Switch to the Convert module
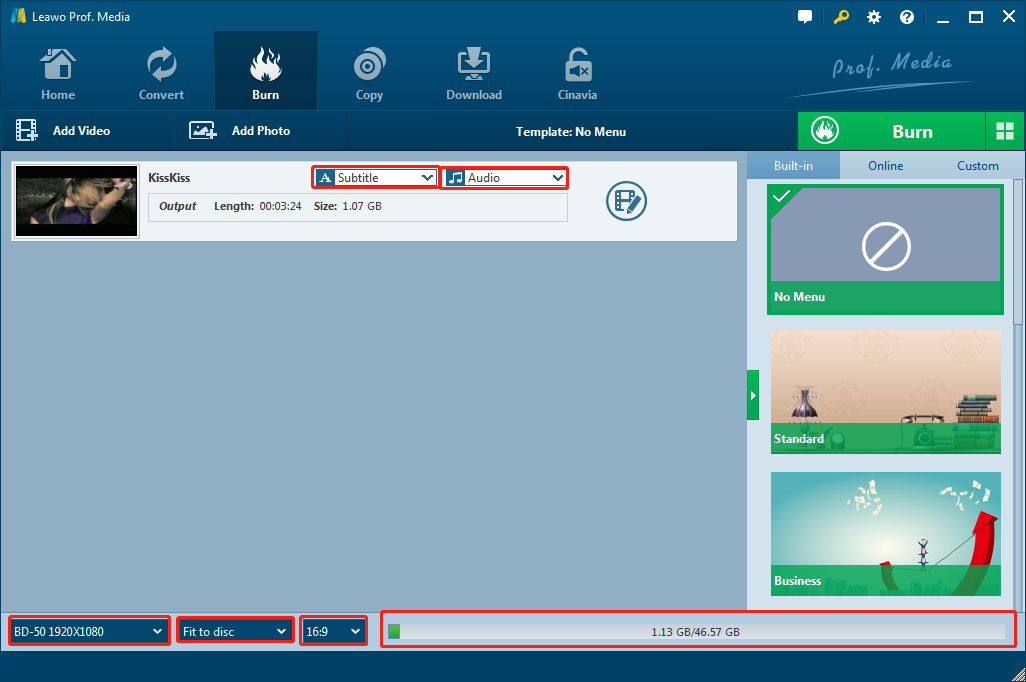 click(x=161, y=74)
